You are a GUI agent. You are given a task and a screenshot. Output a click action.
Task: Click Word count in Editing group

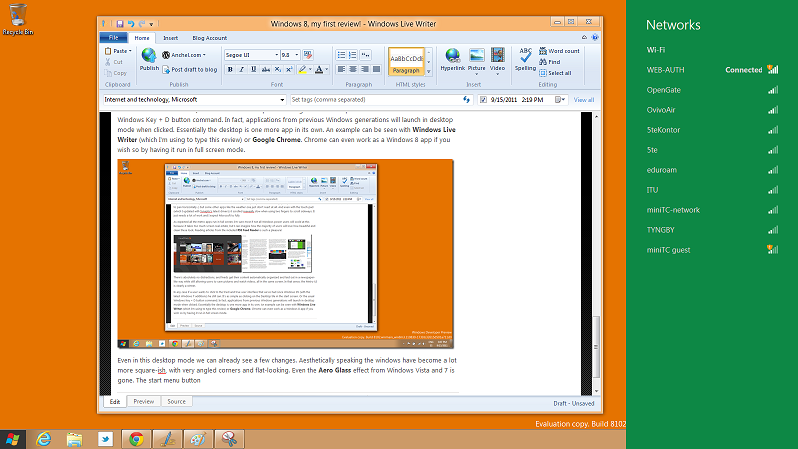coord(559,51)
